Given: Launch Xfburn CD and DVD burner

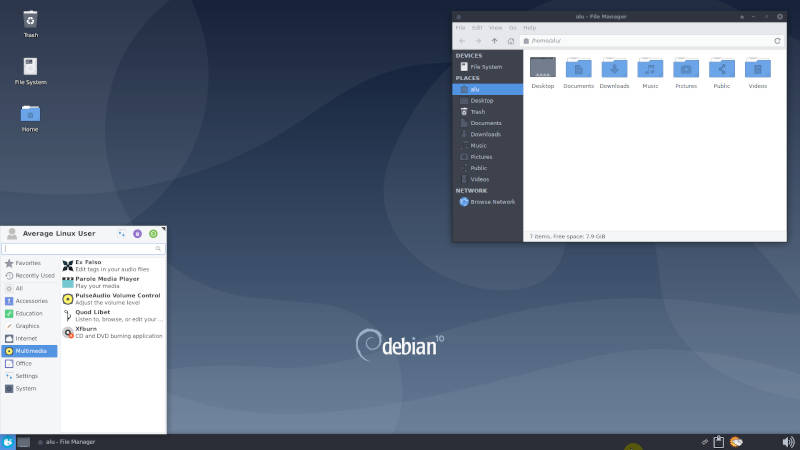Looking at the screenshot, I should [113, 332].
